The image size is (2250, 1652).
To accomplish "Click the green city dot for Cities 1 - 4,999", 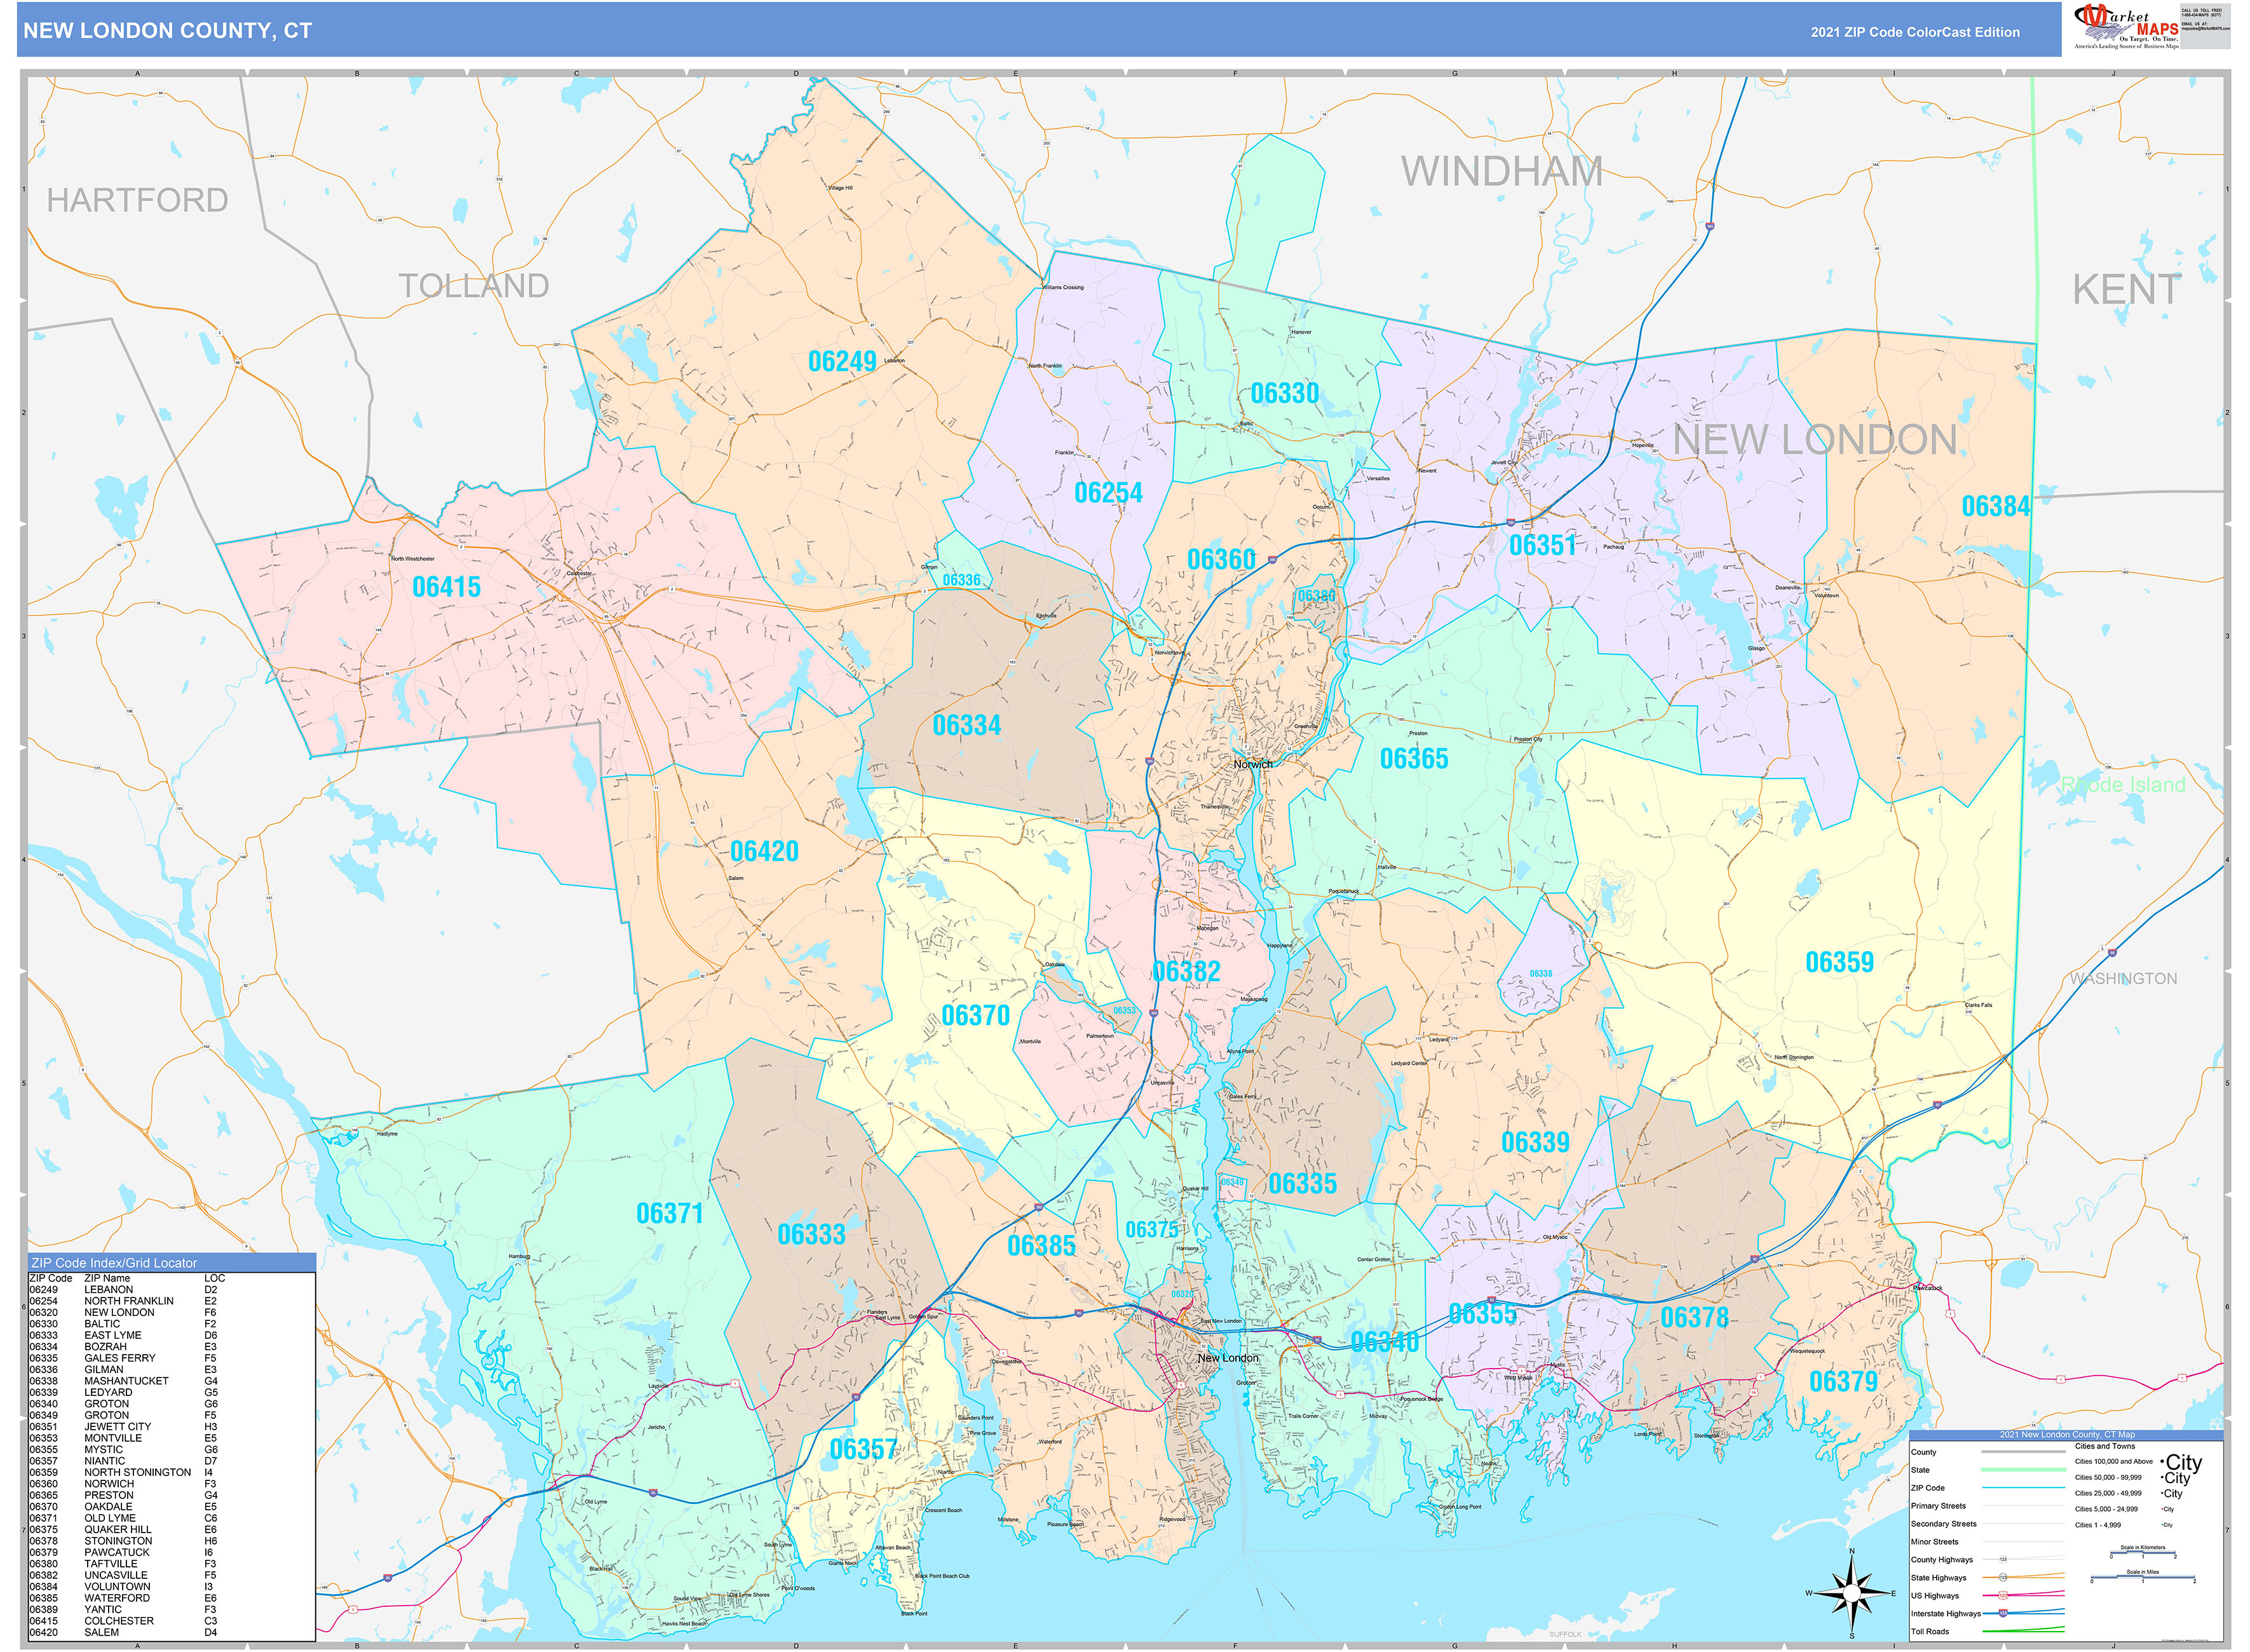I will (x=2162, y=1525).
